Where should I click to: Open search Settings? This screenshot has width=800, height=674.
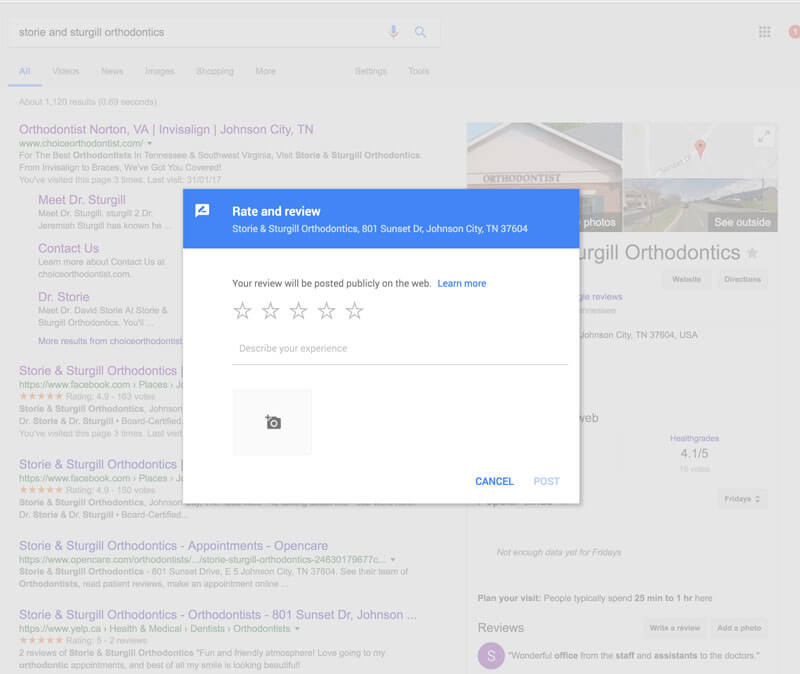371,71
